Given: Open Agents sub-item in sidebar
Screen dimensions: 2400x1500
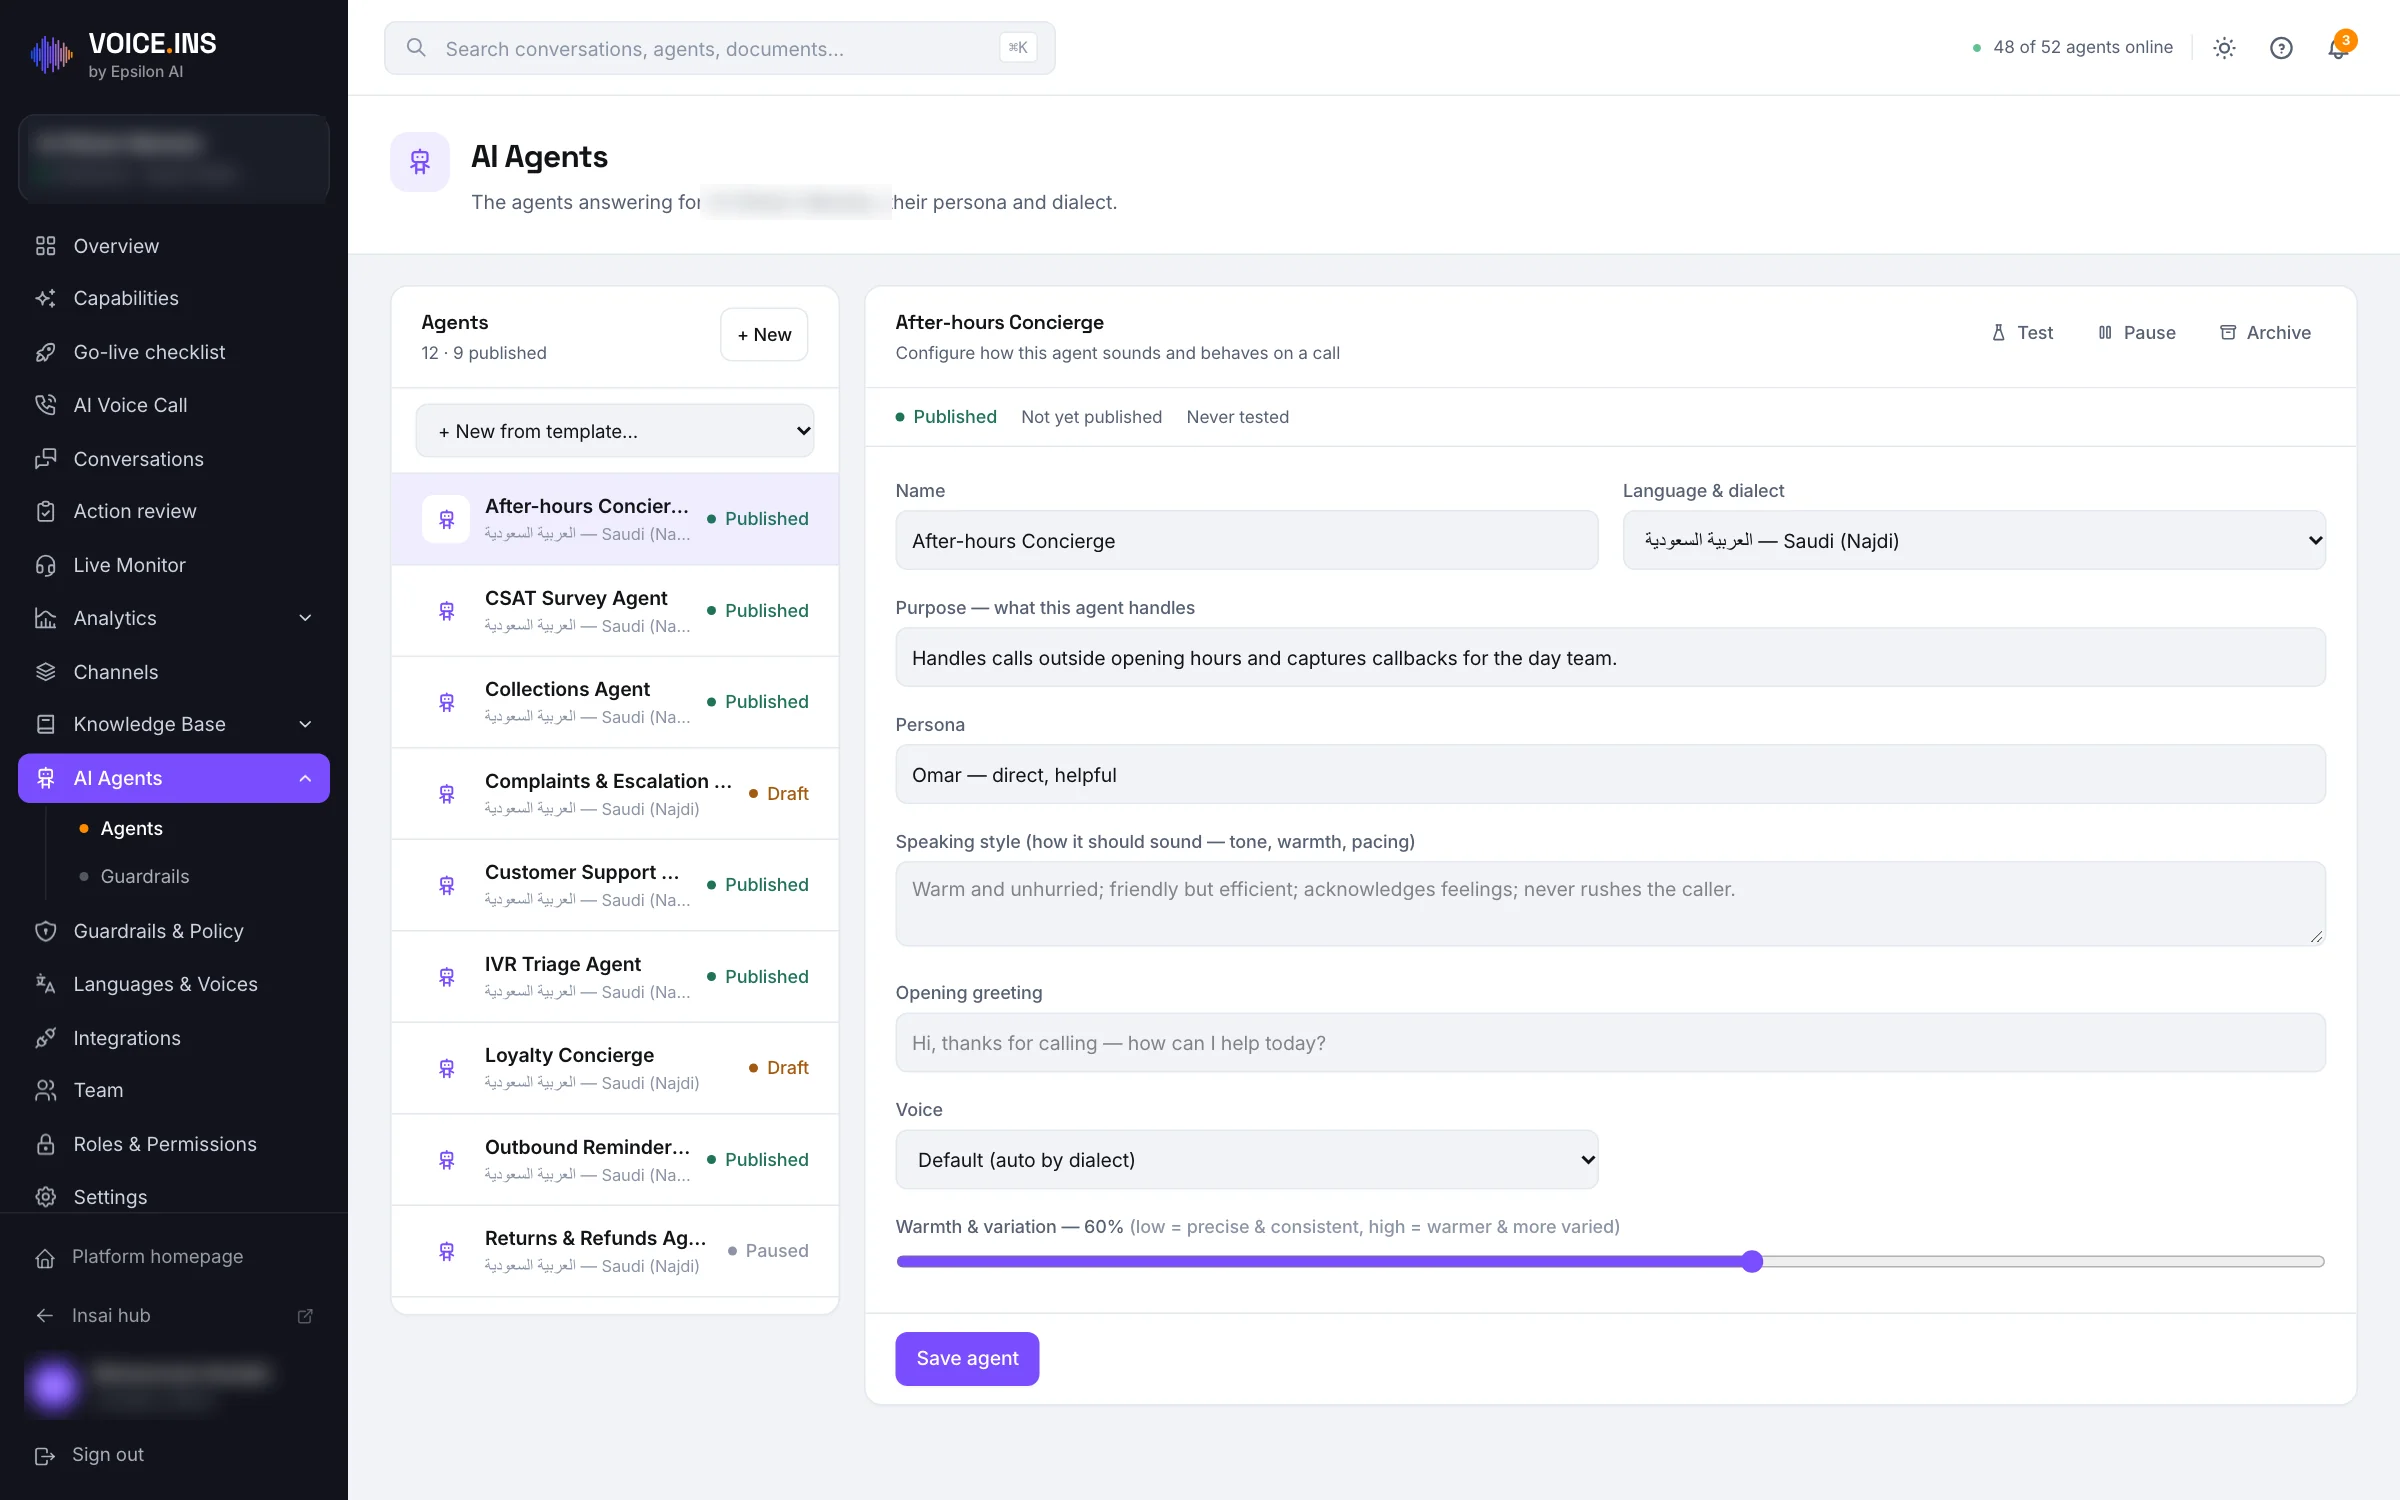Looking at the screenshot, I should pyautogui.click(x=131, y=828).
